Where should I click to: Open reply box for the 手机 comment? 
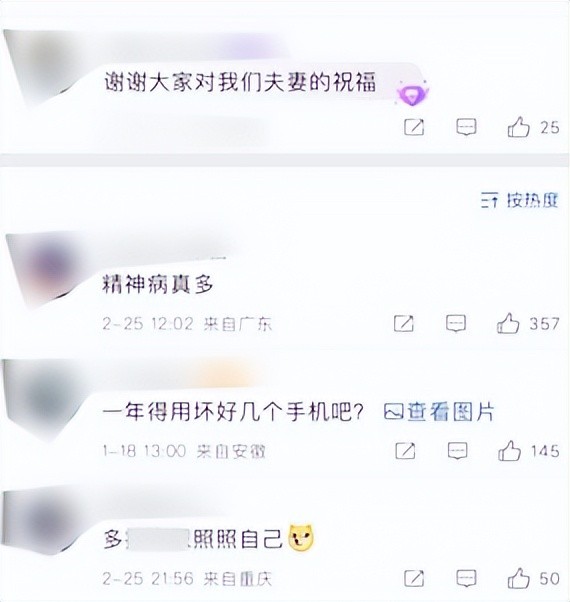click(458, 450)
